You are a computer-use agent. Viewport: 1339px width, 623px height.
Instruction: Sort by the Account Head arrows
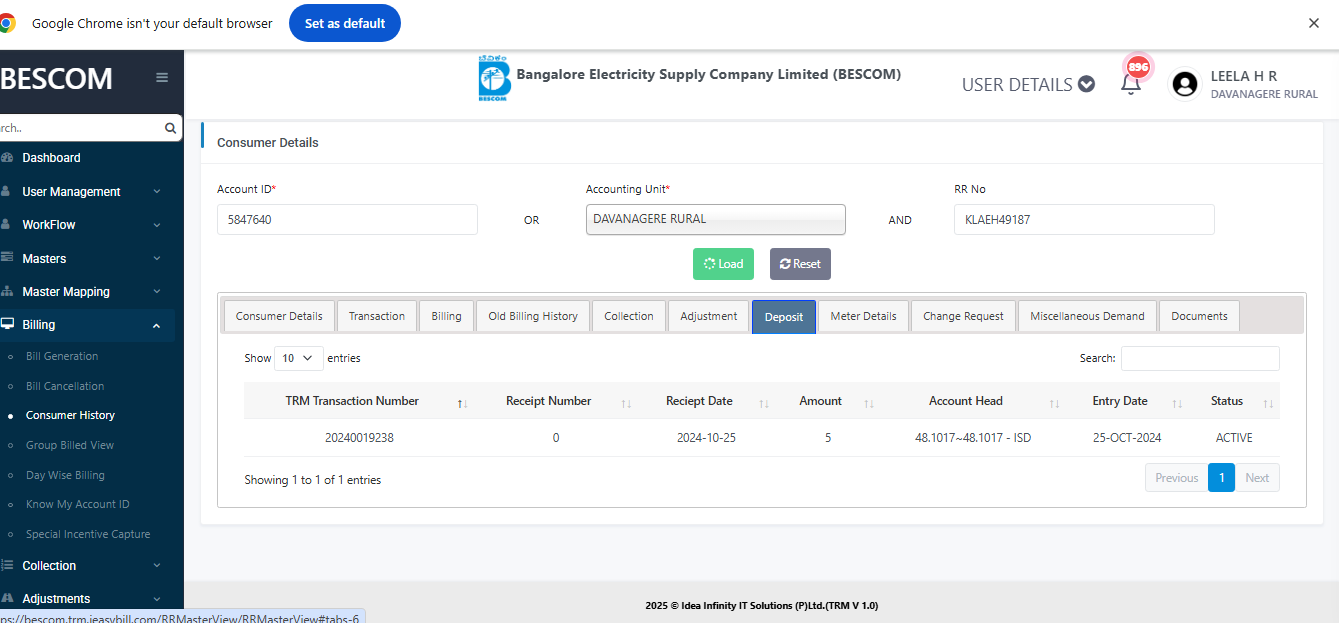(x=1054, y=403)
